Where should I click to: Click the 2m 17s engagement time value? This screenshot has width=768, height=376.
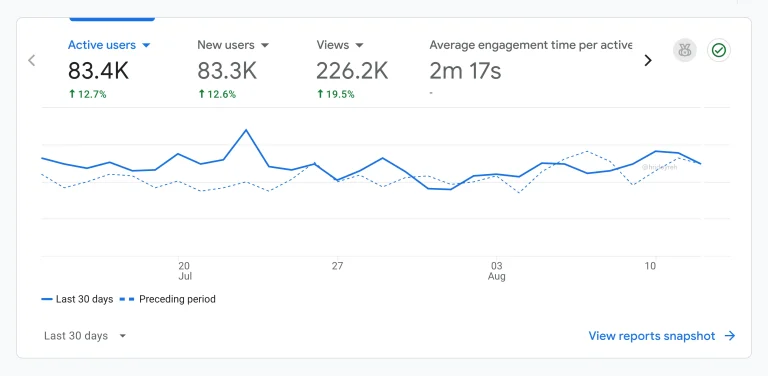point(465,71)
